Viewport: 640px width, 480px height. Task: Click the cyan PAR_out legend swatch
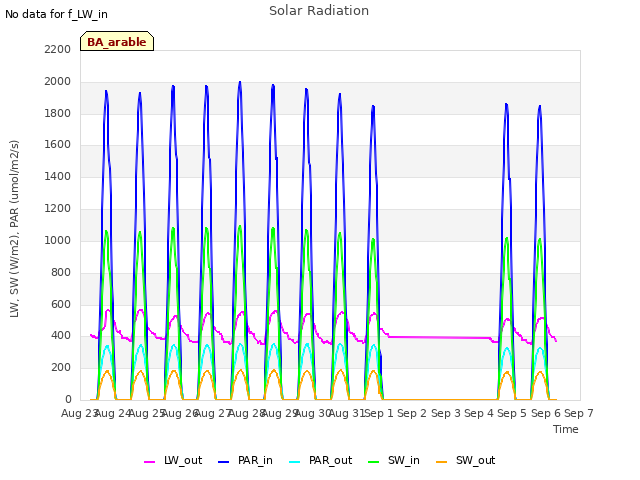pyautogui.click(x=295, y=462)
